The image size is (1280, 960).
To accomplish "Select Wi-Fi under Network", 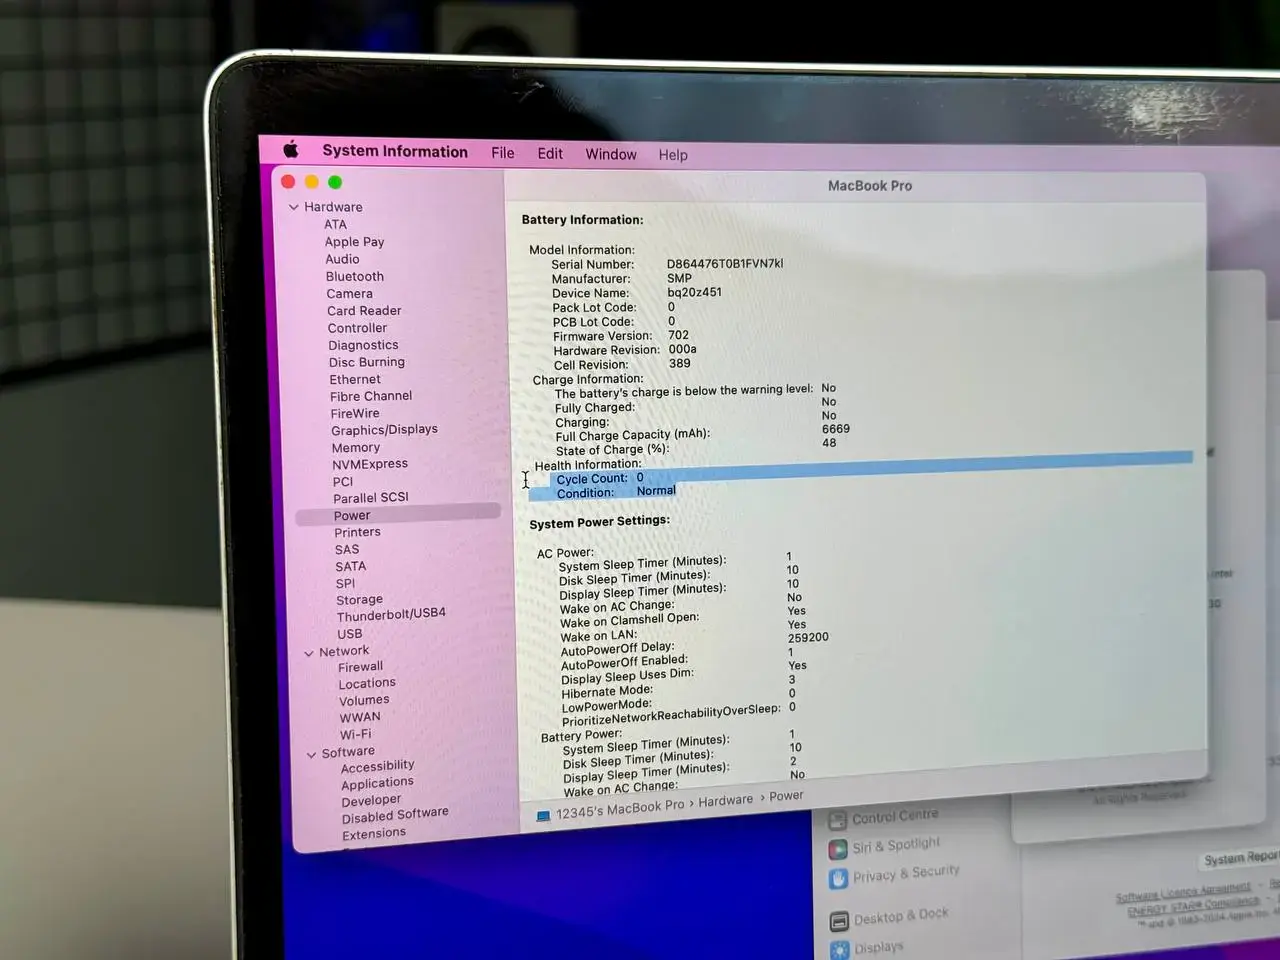I will click(355, 734).
